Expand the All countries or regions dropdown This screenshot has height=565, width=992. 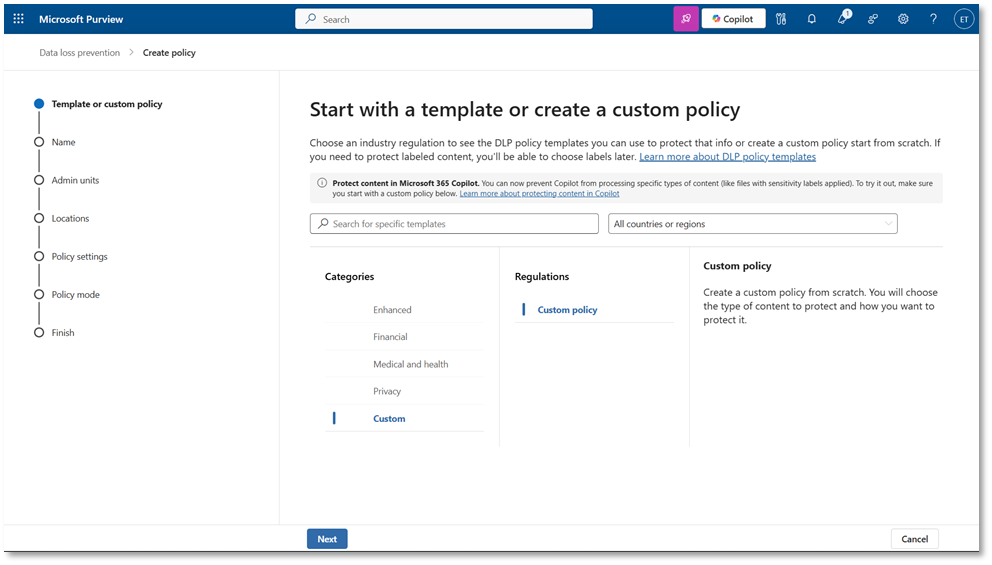coord(752,224)
